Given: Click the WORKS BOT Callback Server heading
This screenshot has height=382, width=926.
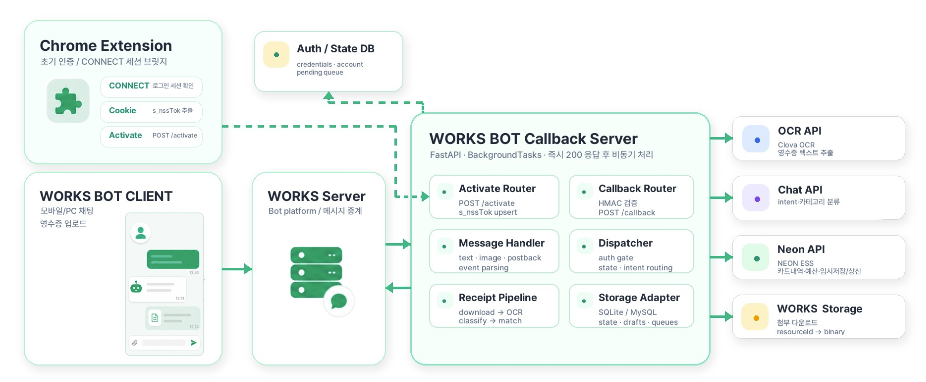Looking at the screenshot, I should pyautogui.click(x=533, y=139).
